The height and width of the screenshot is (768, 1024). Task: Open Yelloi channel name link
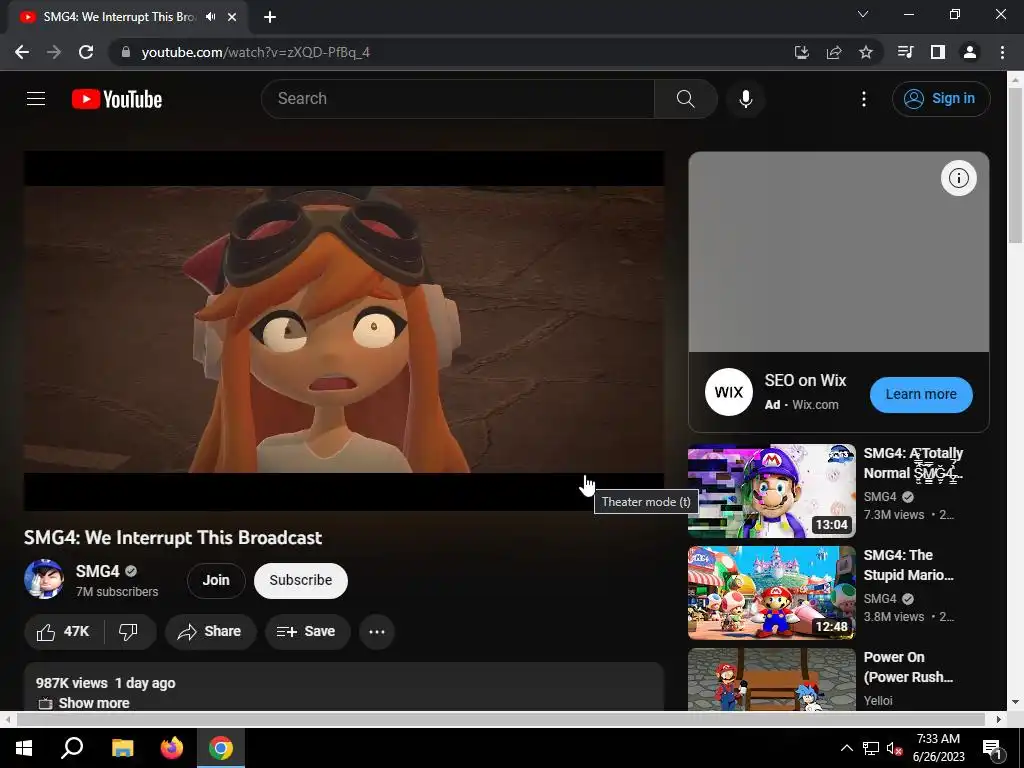(878, 701)
